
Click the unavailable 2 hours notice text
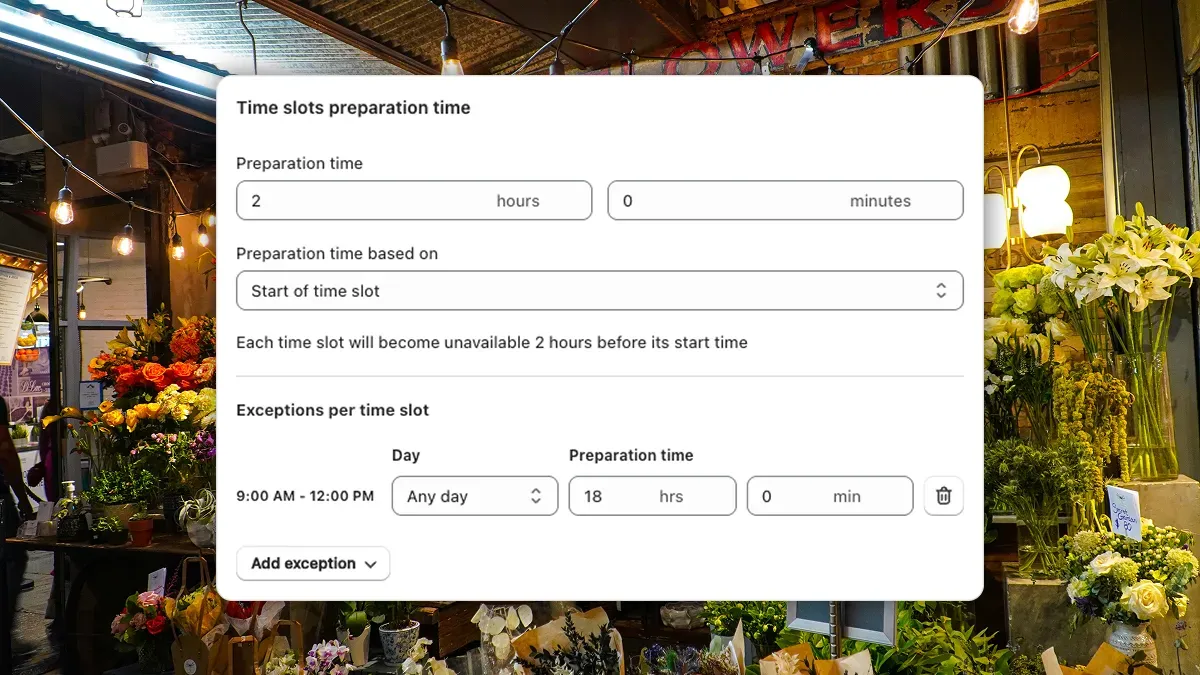pyautogui.click(x=491, y=342)
